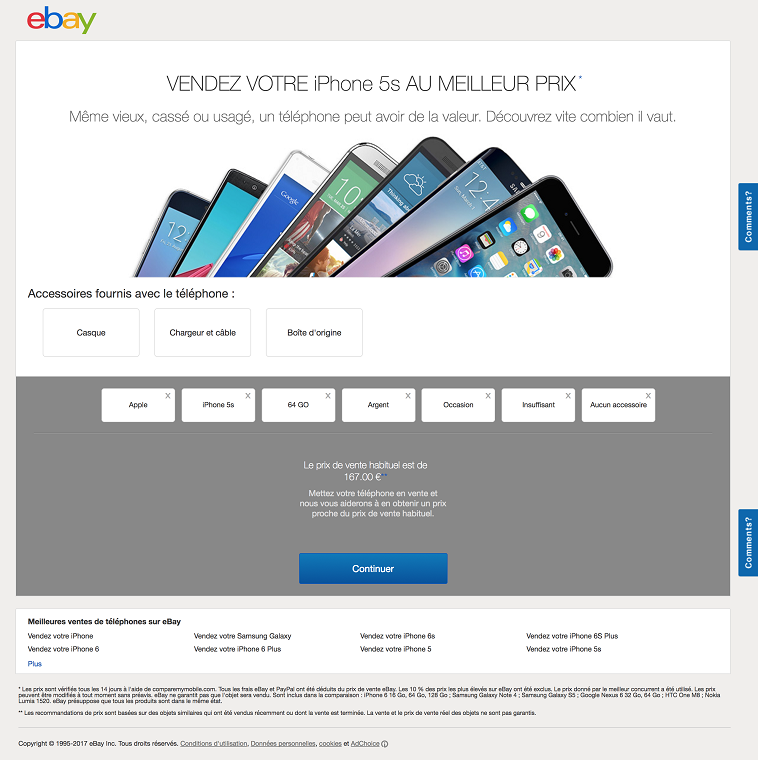The image size is (758, 760).
Task: Expand the Plus link for more phones
Action: tap(34, 664)
